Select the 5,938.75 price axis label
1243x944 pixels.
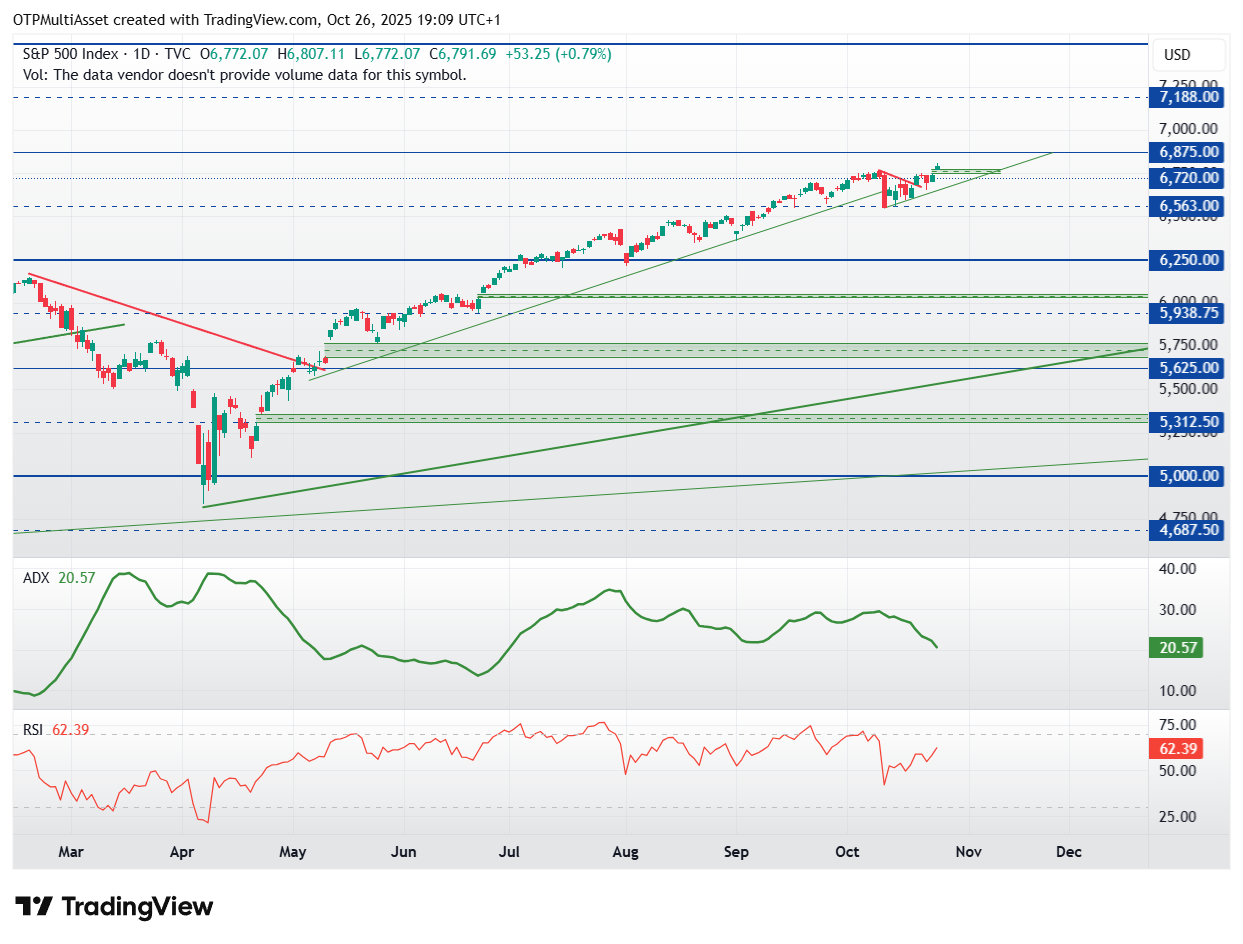pos(1185,313)
